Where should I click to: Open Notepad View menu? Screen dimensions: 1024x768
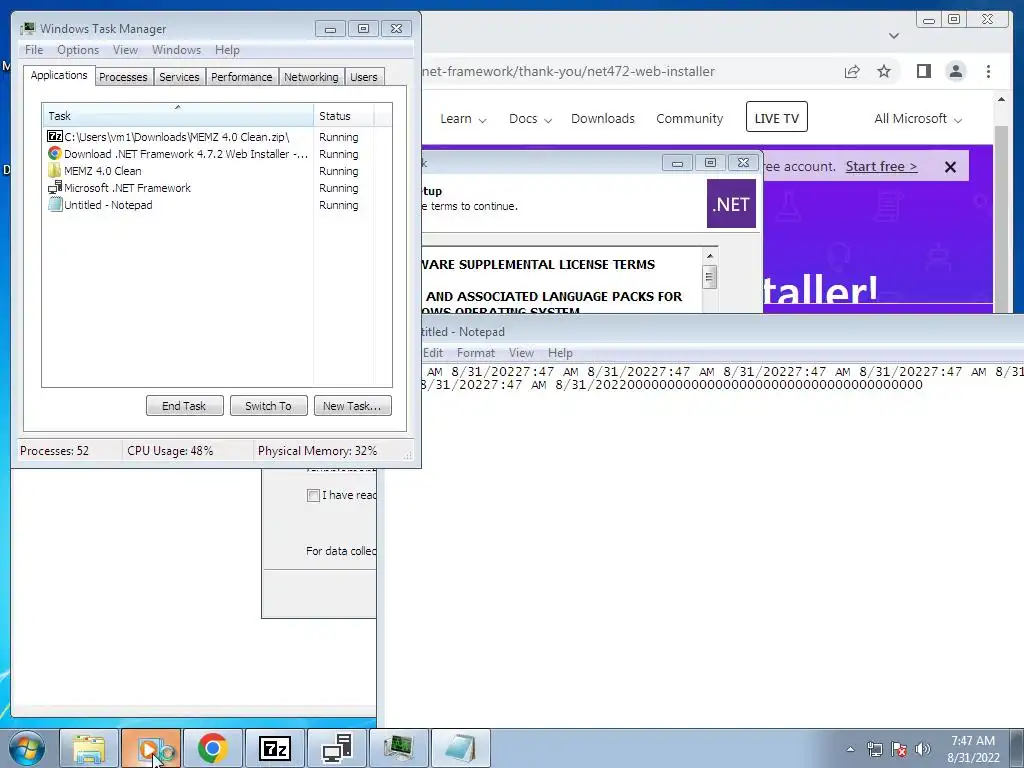(521, 353)
